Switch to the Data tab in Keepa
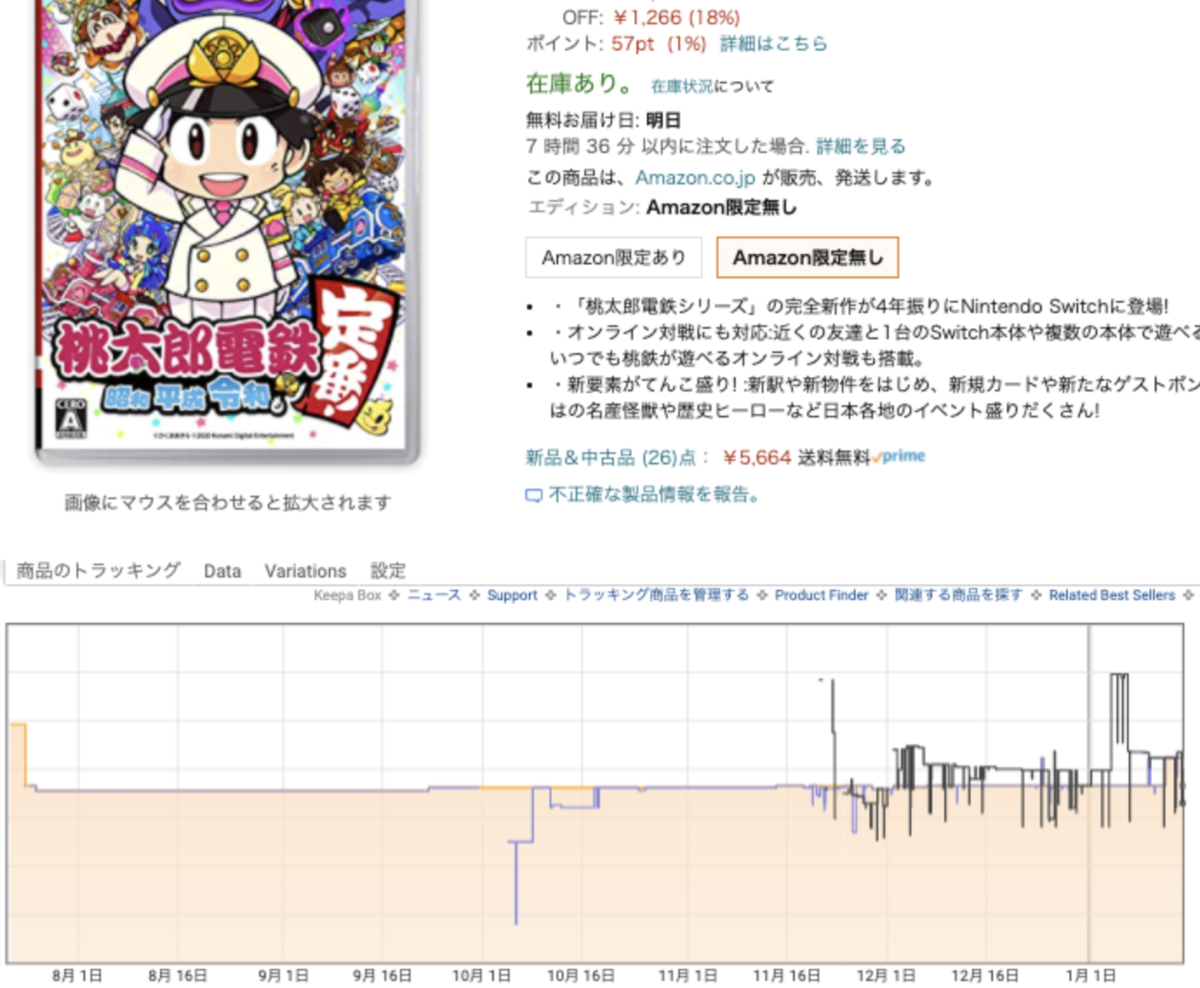The width and height of the screenshot is (1200, 988). click(x=221, y=570)
